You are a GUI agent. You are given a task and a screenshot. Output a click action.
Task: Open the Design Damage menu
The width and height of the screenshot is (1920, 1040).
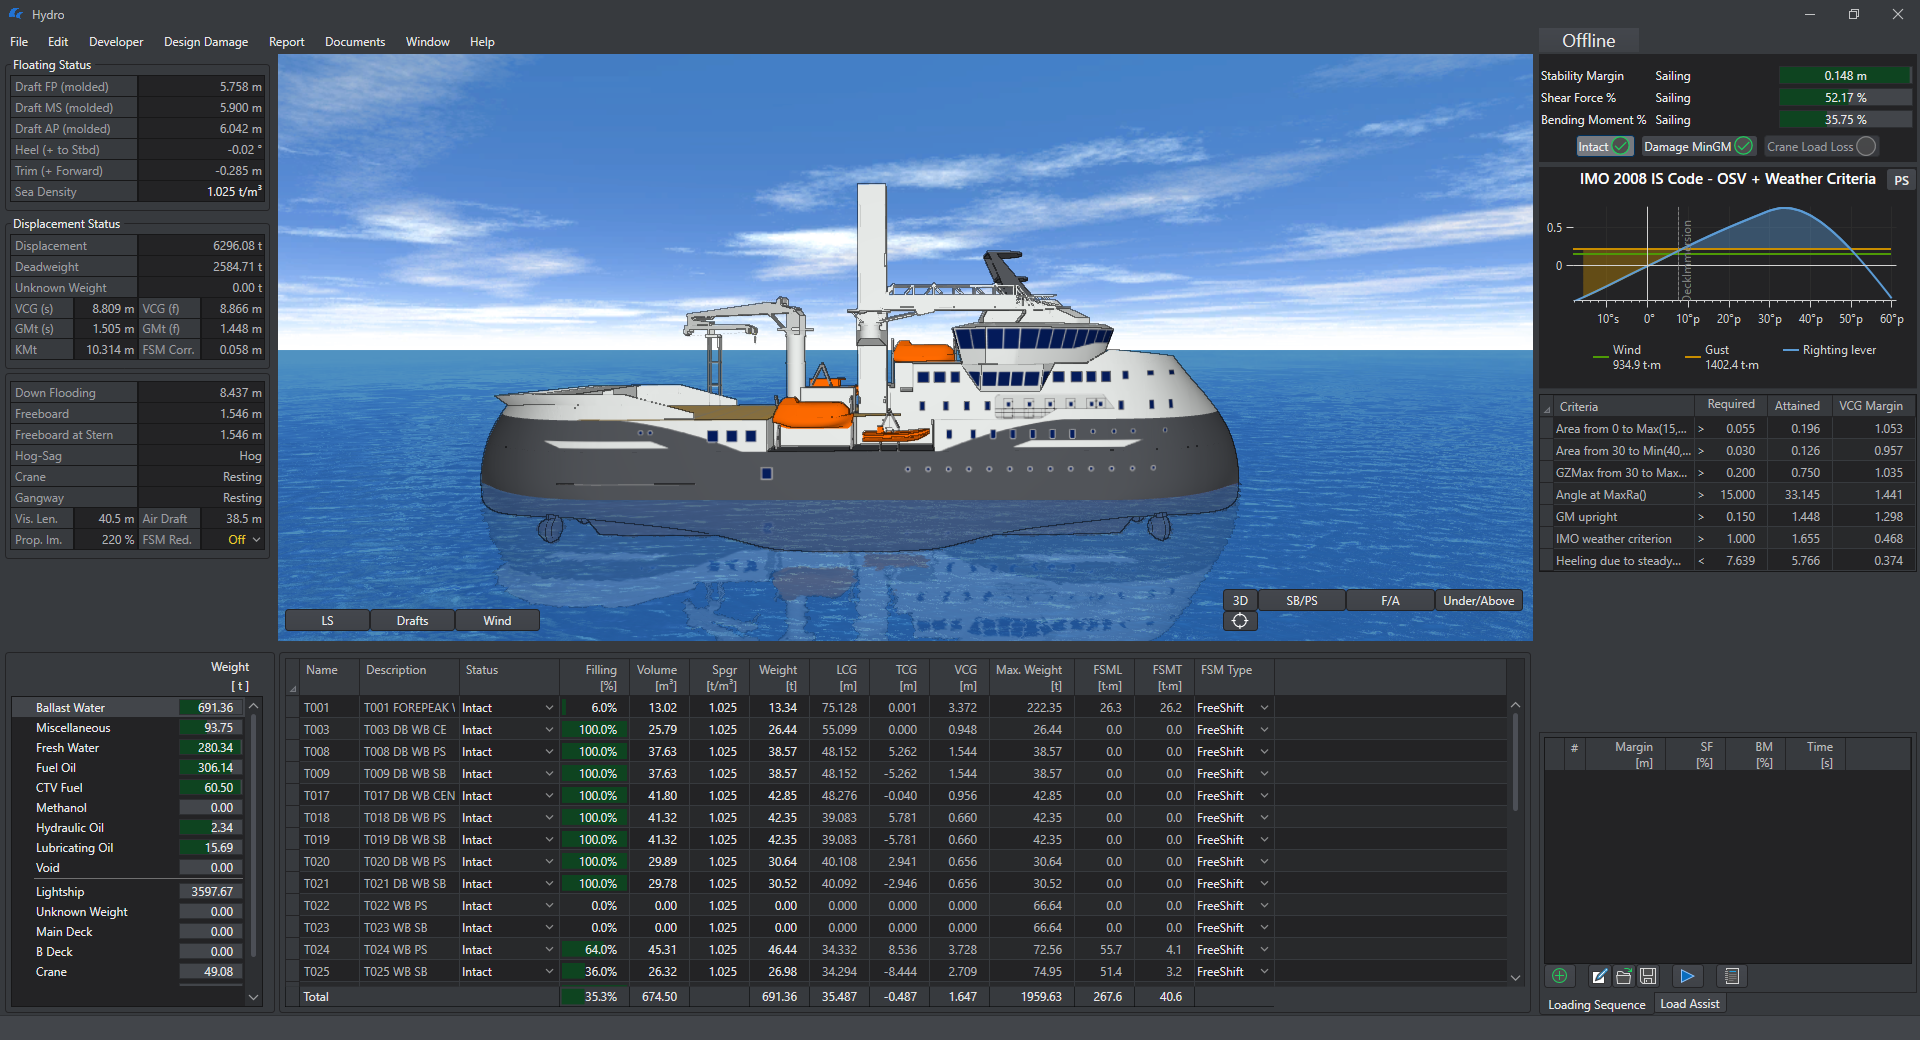click(x=206, y=41)
